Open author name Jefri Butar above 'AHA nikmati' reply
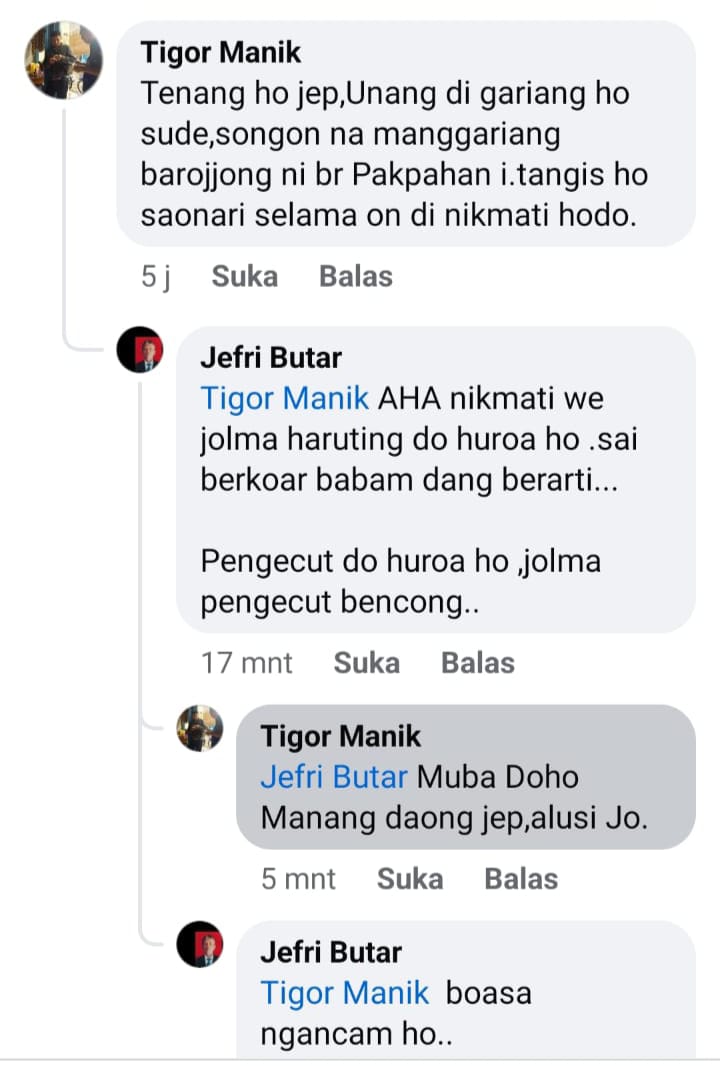This screenshot has height=1066, width=720. point(271,358)
